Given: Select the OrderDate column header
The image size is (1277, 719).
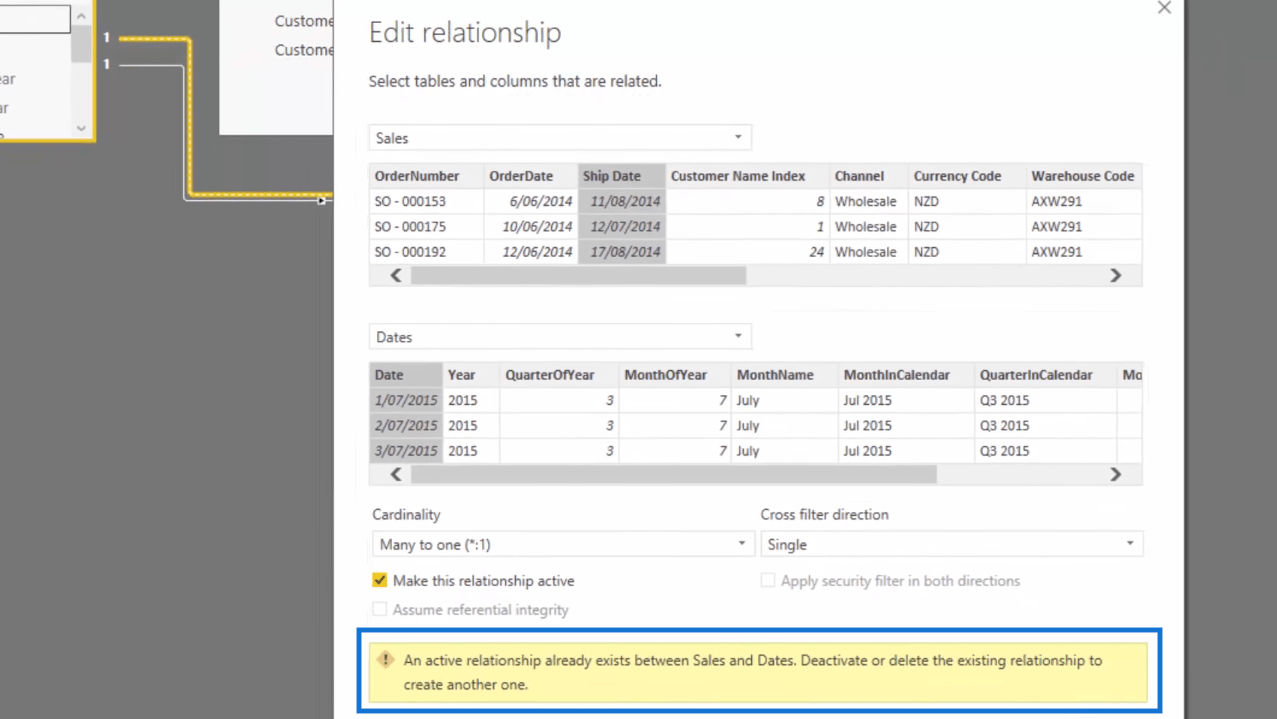Looking at the screenshot, I should coord(531,176).
